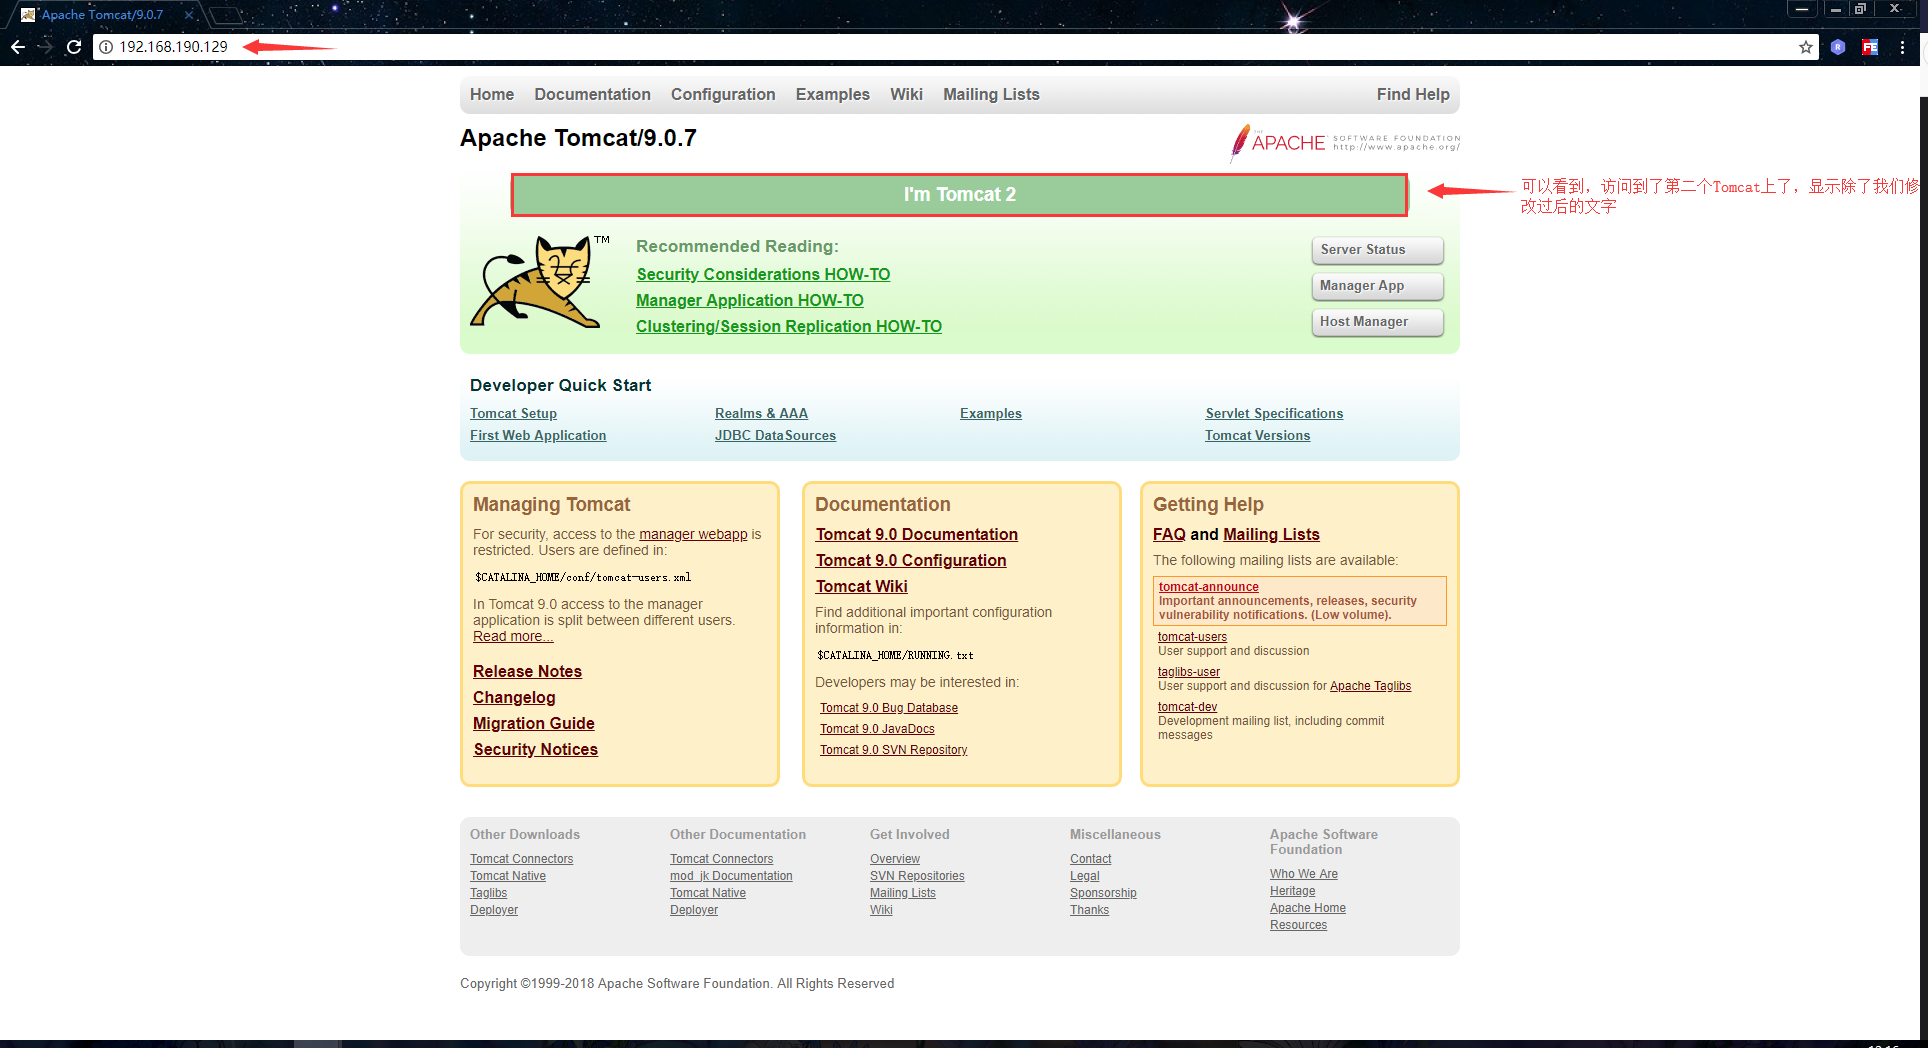
Task: Open the Apache Home footer link
Action: click(1308, 908)
